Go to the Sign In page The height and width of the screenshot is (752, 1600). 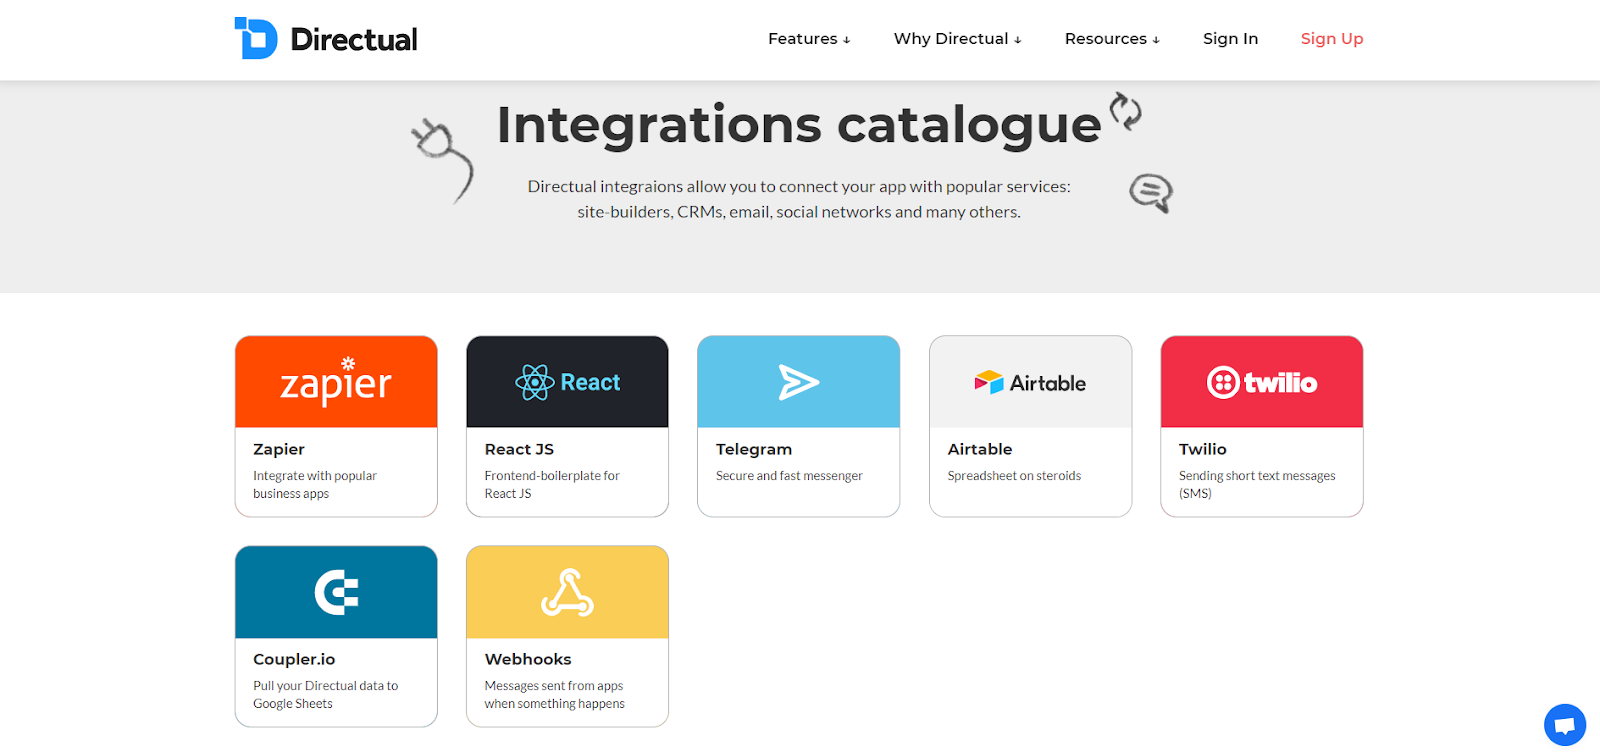(x=1230, y=39)
